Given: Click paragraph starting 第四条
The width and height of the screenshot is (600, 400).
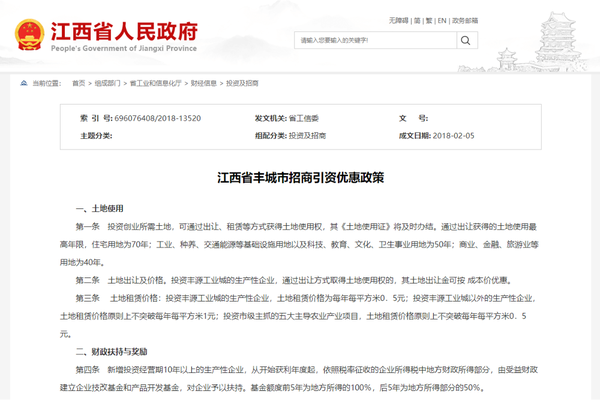Looking at the screenshot, I should point(299,379).
